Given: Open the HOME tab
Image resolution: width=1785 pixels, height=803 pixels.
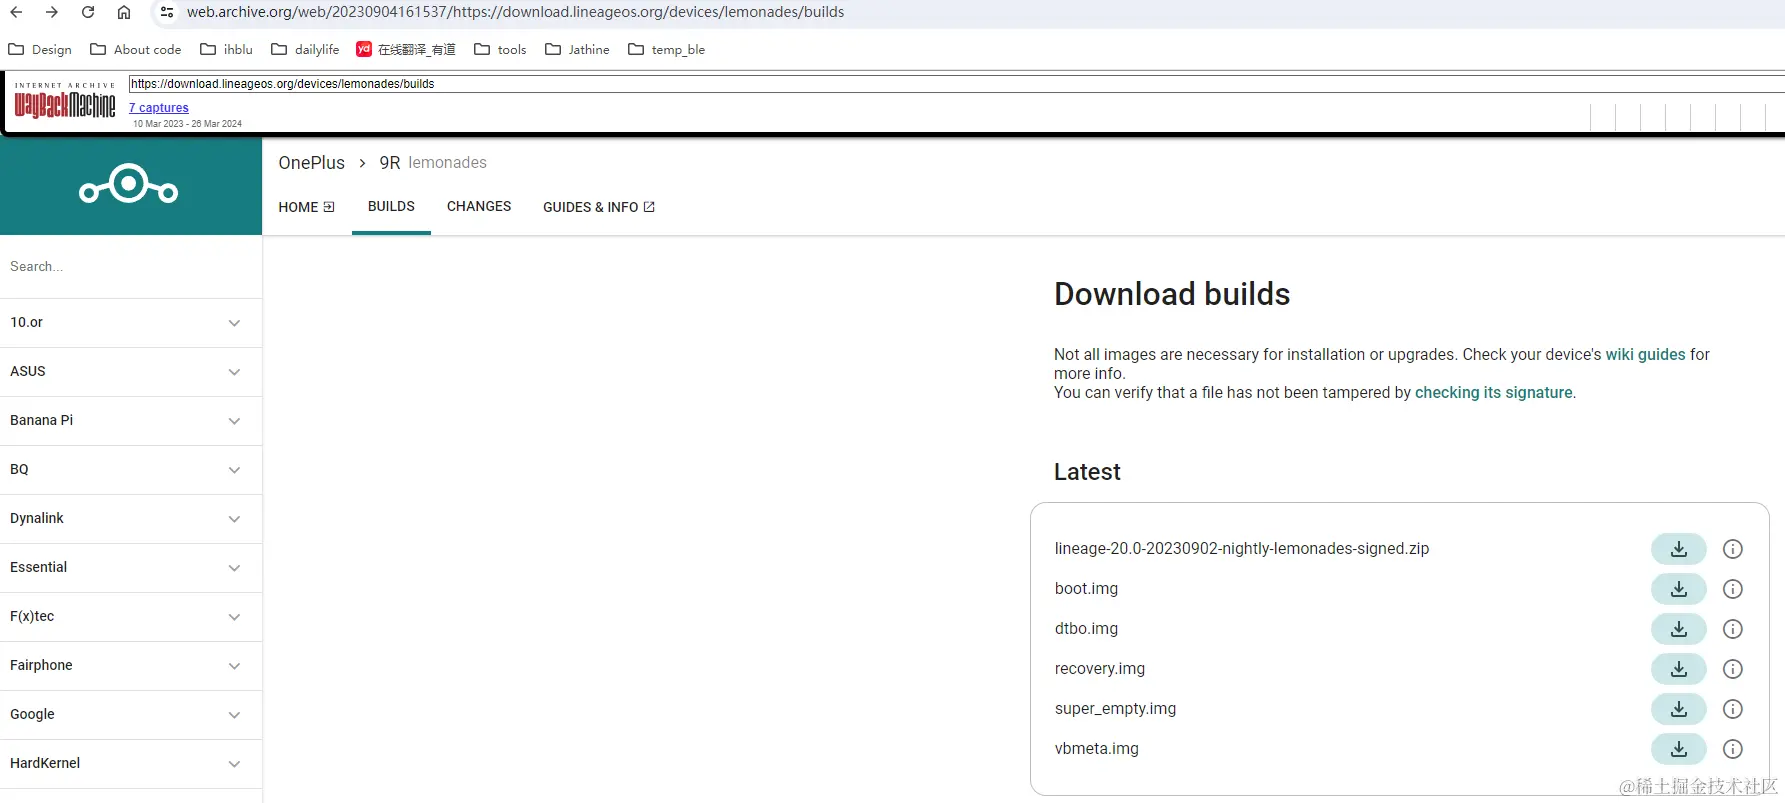Looking at the screenshot, I should [x=306, y=207].
